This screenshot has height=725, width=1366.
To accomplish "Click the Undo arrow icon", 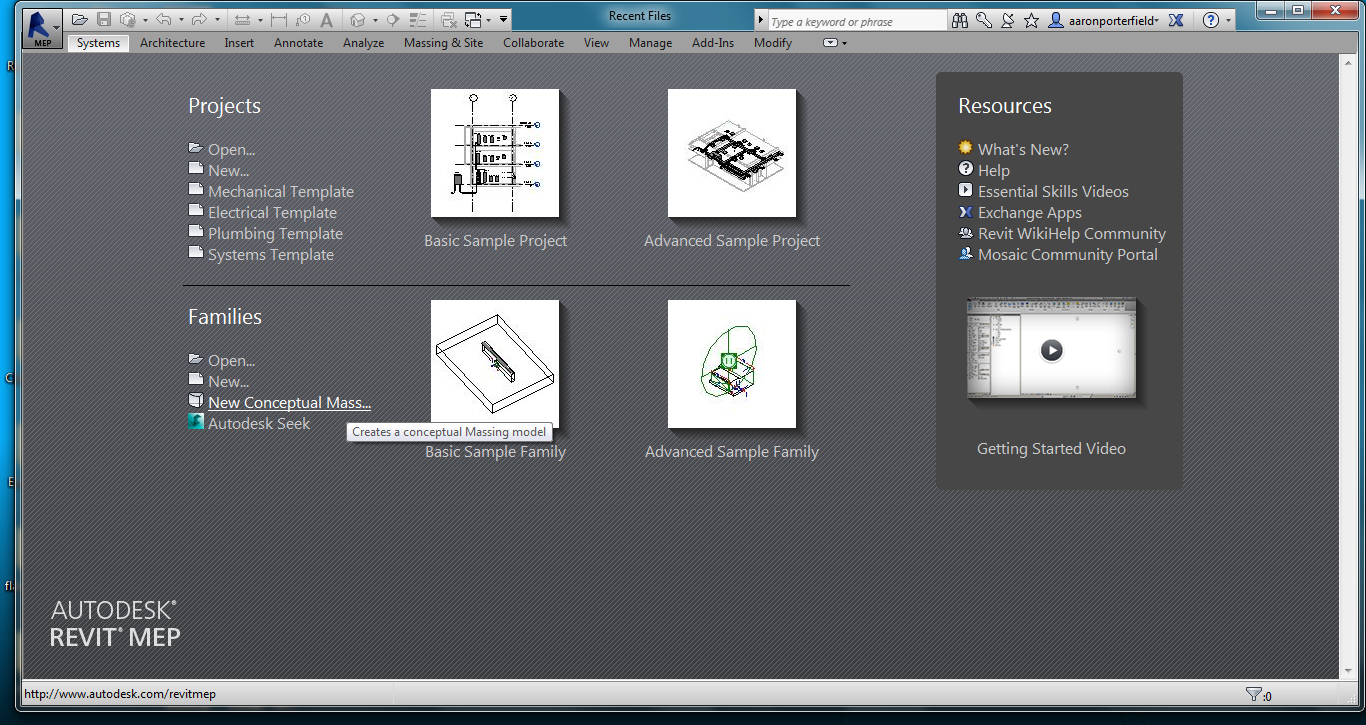I will pos(164,20).
